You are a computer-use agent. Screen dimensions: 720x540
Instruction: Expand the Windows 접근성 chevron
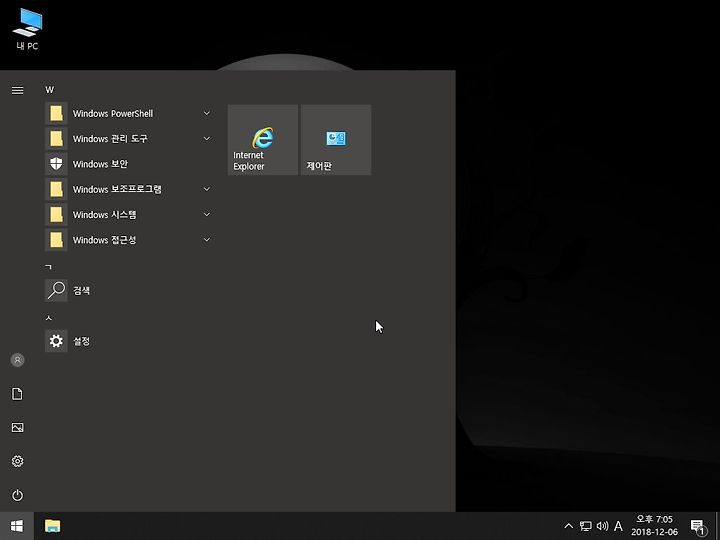pos(207,240)
